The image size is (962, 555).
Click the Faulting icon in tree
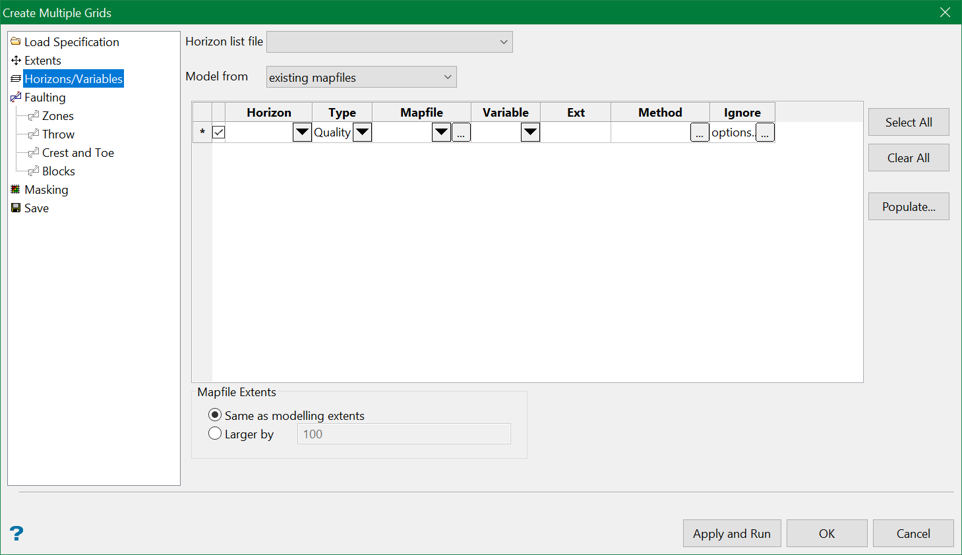tap(16, 97)
